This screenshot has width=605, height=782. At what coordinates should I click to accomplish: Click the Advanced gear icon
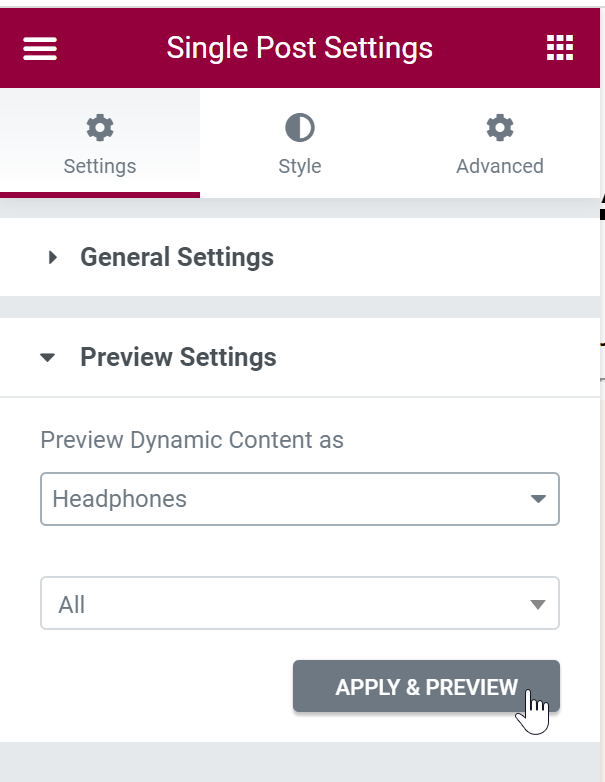[x=500, y=128]
